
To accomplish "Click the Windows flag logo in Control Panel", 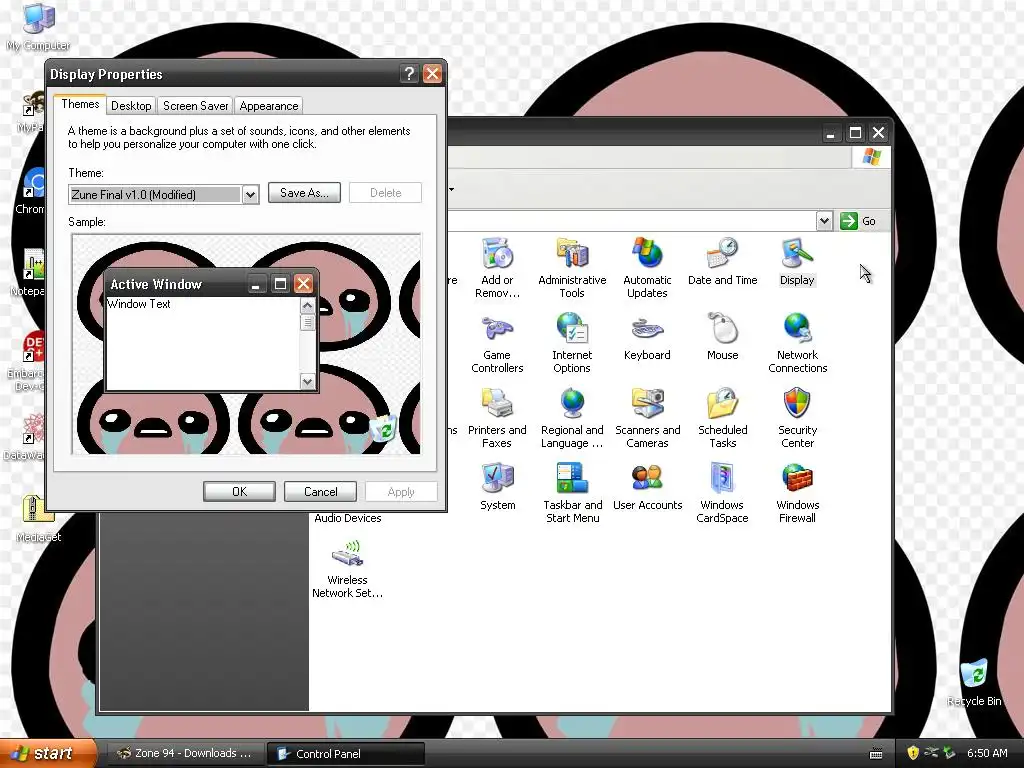I will click(x=872, y=157).
